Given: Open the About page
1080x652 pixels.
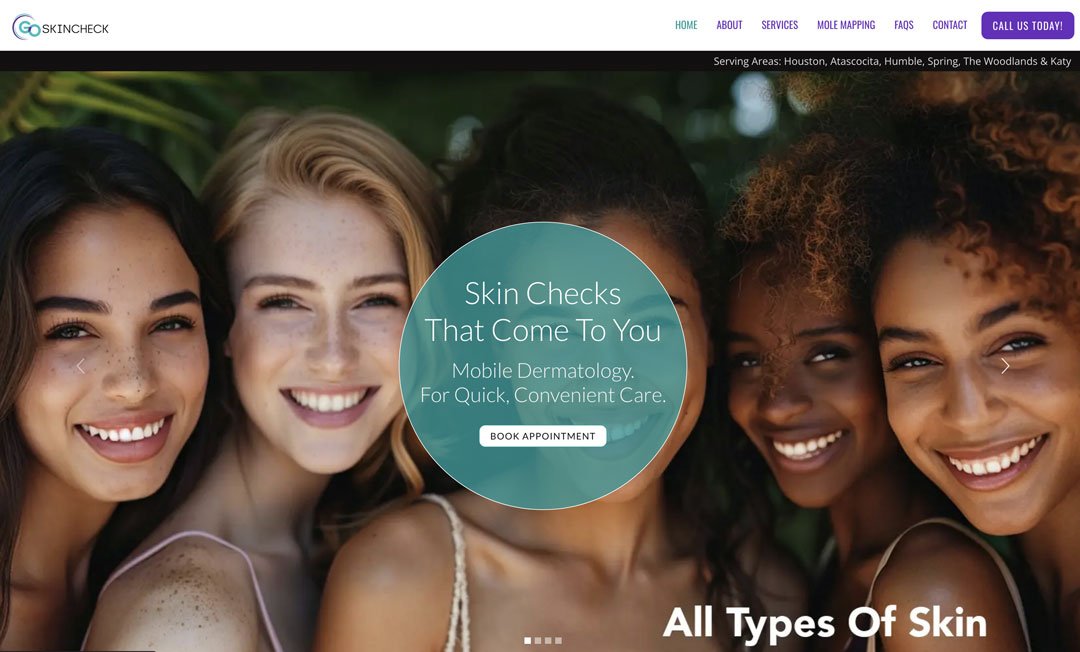Looking at the screenshot, I should click(729, 25).
